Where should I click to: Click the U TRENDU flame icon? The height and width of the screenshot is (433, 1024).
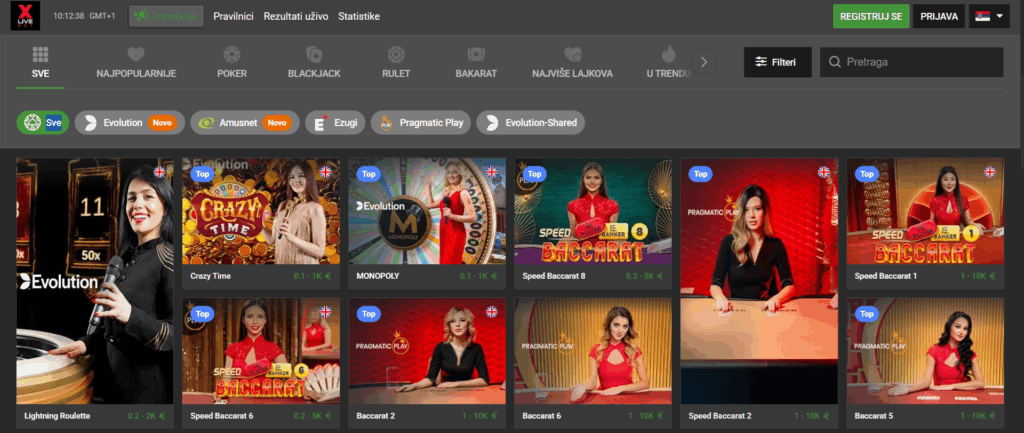(668, 54)
